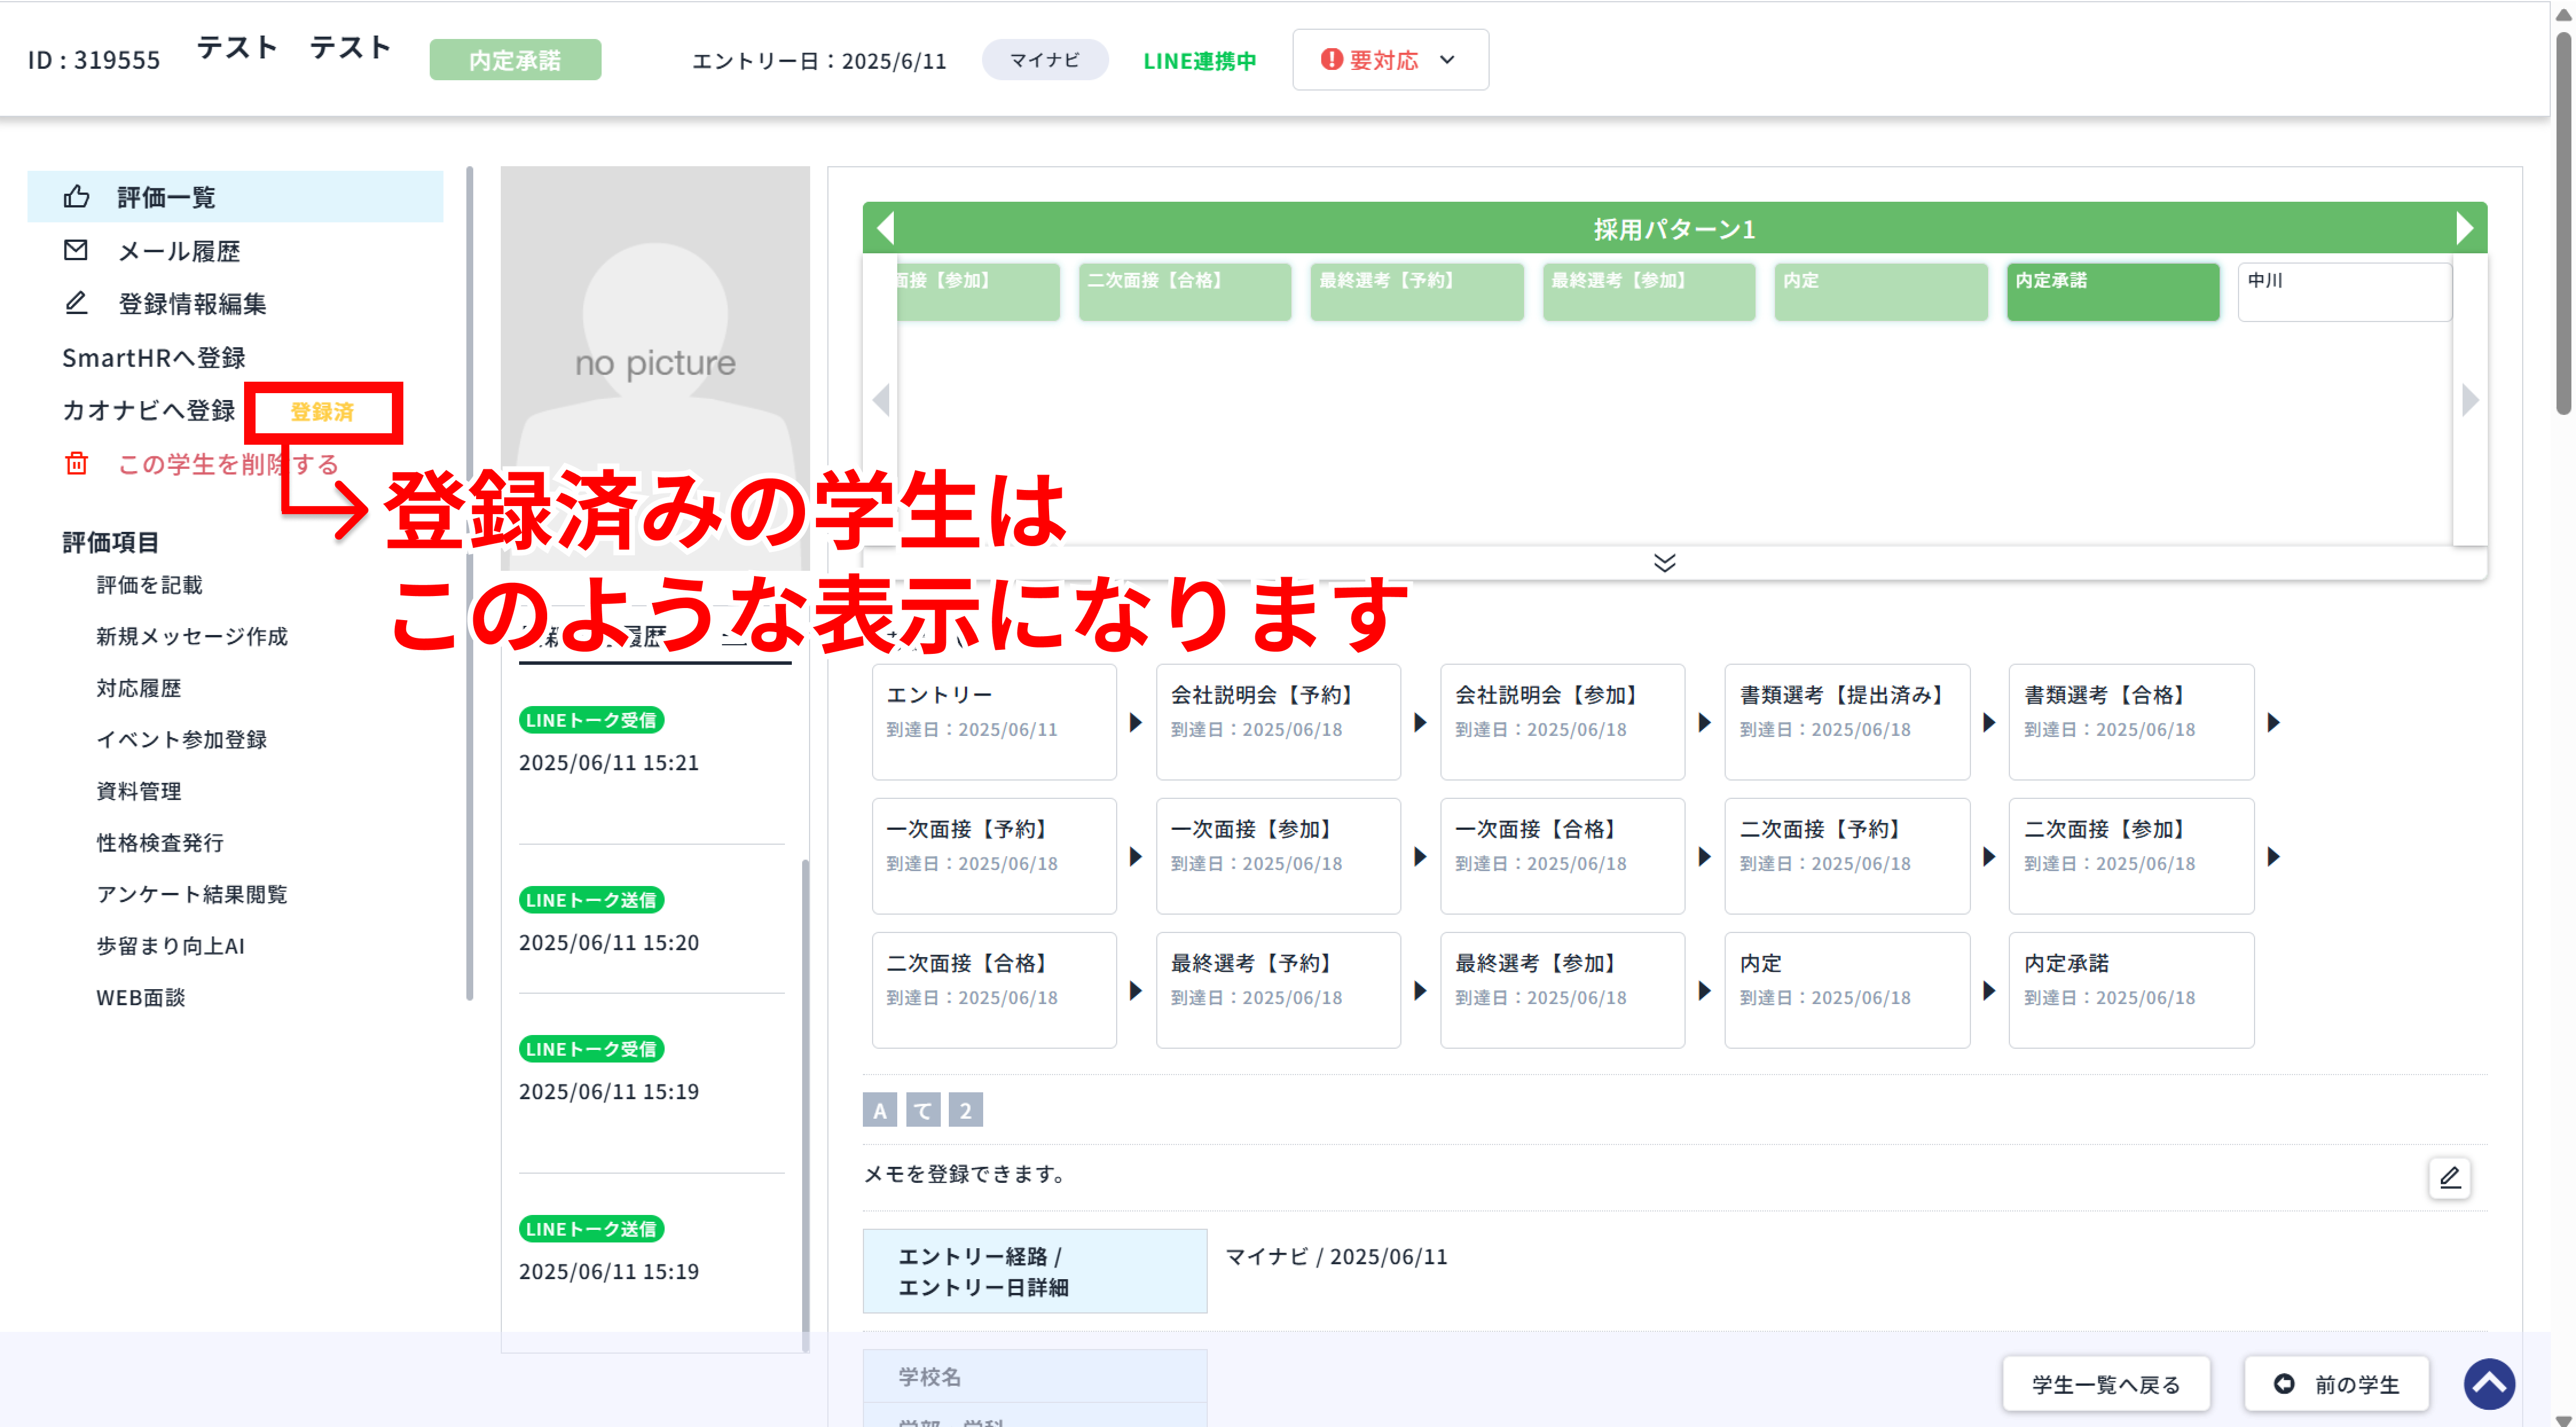The width and height of the screenshot is (2576, 1427).
Task: Click the back arrow icon on 前の学生
Action: [2285, 1383]
